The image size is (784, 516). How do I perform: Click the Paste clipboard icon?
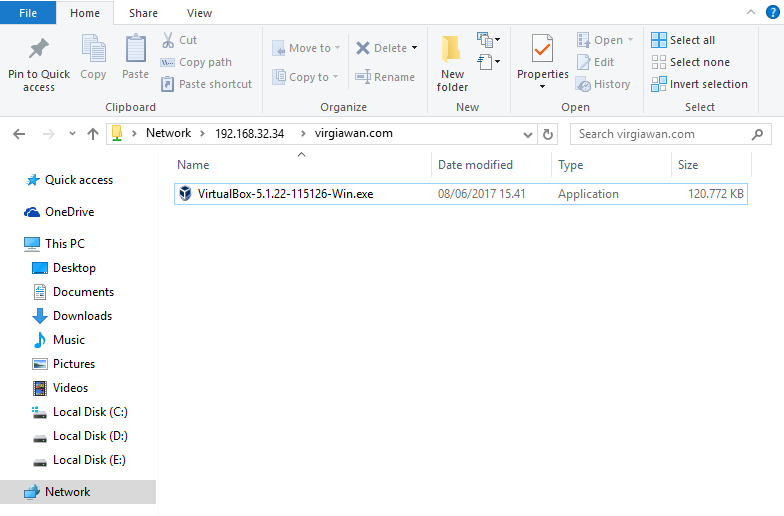(x=136, y=48)
